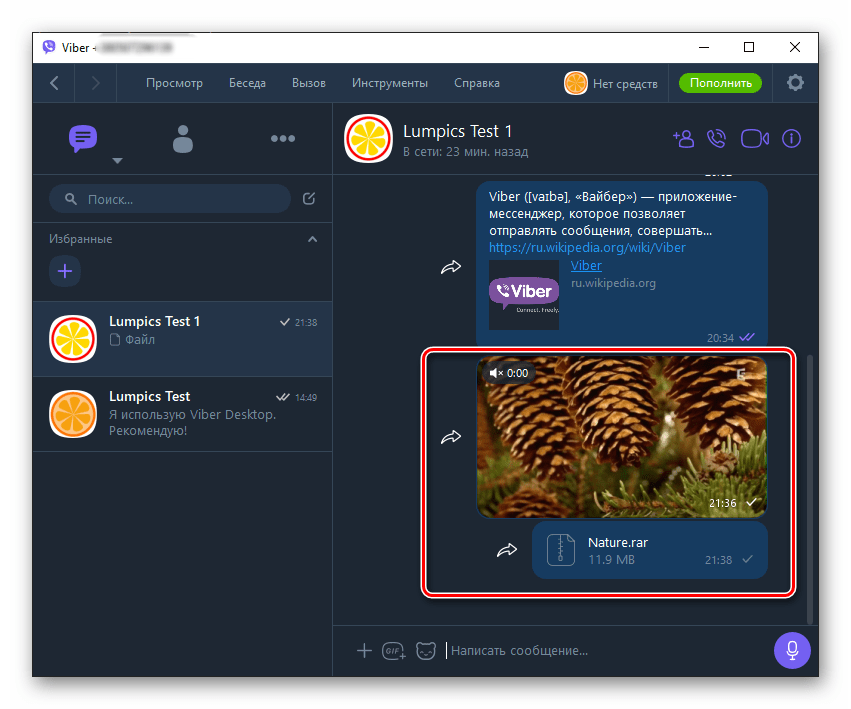851x709 pixels.
Task: Open the contacts tab icon
Action: point(183,139)
